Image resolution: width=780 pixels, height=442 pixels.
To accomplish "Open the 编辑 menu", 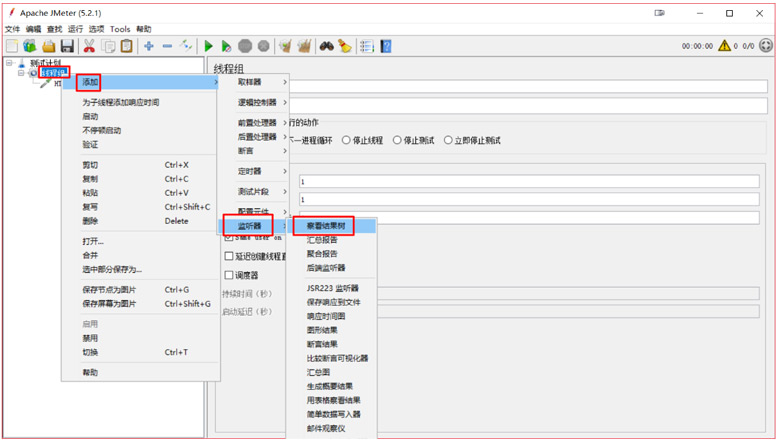I will pyautogui.click(x=33, y=29).
